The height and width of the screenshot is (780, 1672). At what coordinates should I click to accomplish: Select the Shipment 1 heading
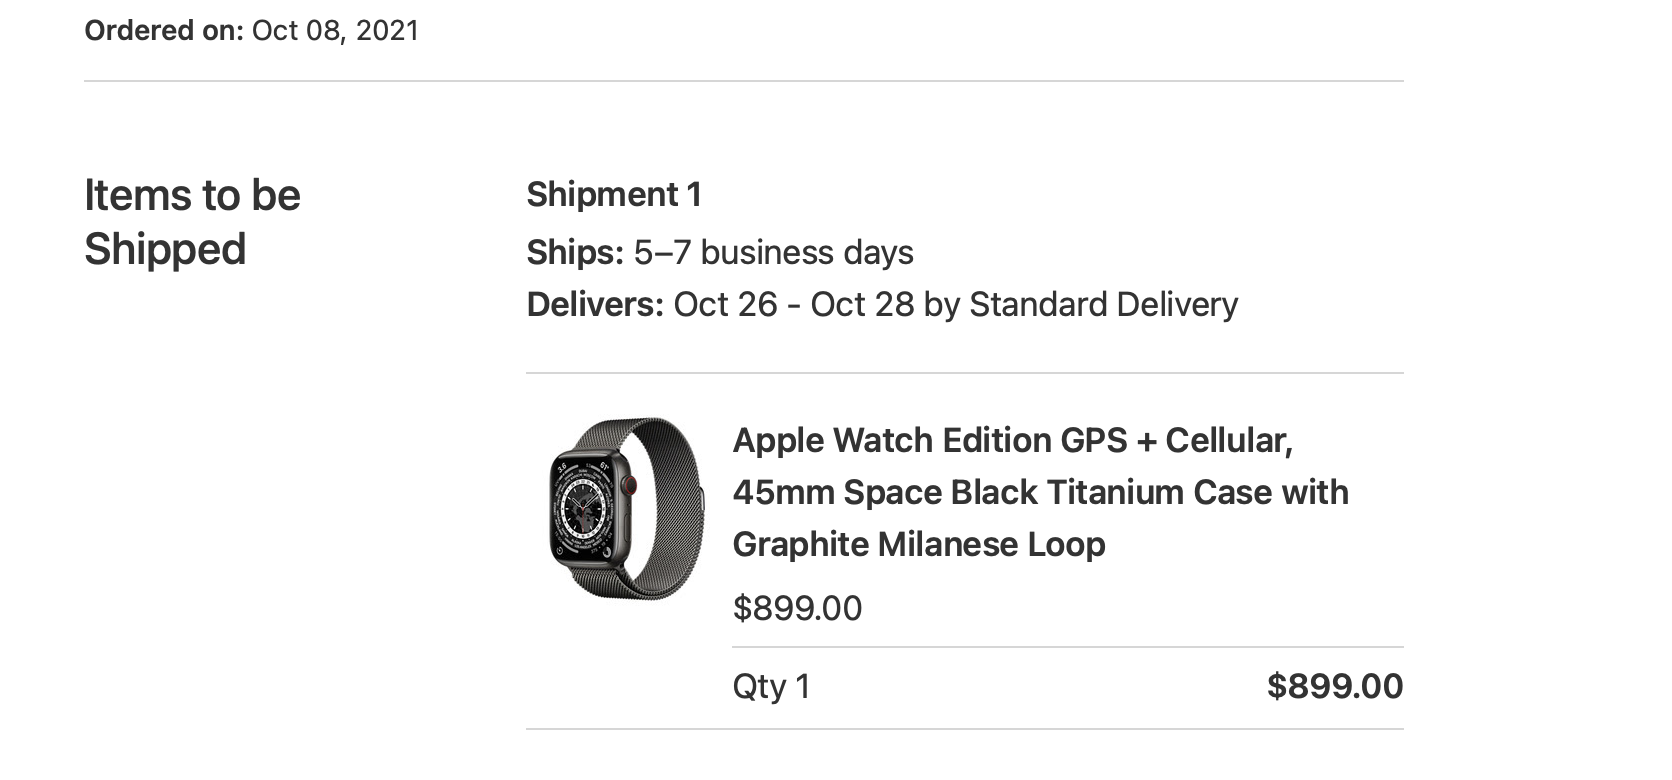click(x=614, y=194)
